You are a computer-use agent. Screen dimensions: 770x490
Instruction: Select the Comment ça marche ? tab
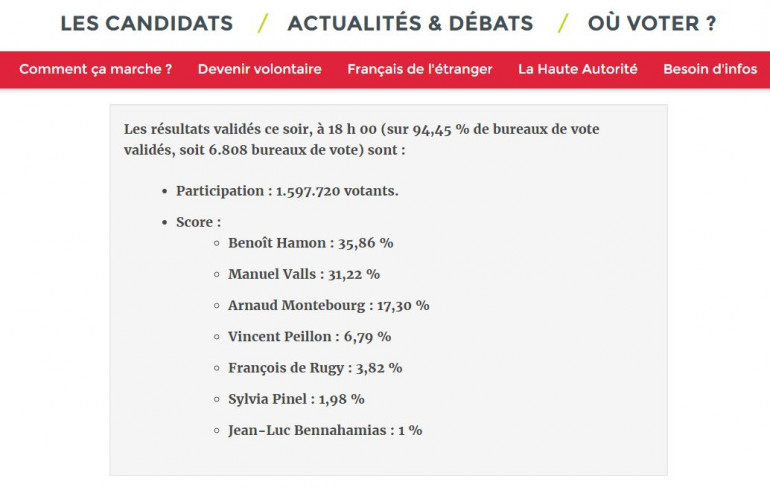pyautogui.click(x=95, y=69)
